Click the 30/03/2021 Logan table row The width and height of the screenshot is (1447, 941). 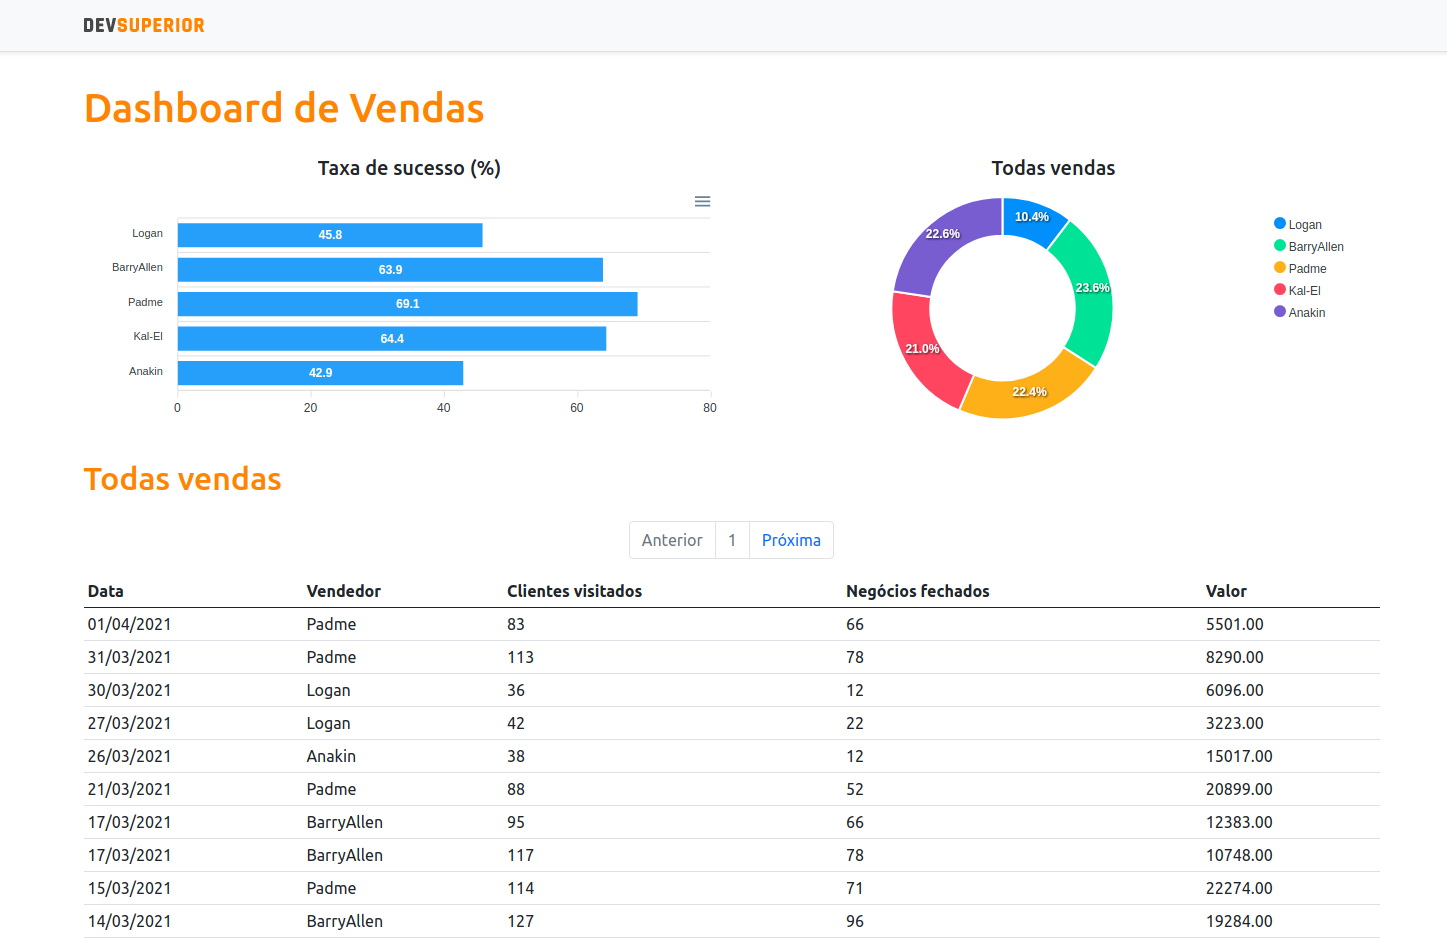pyautogui.click(x=700, y=690)
